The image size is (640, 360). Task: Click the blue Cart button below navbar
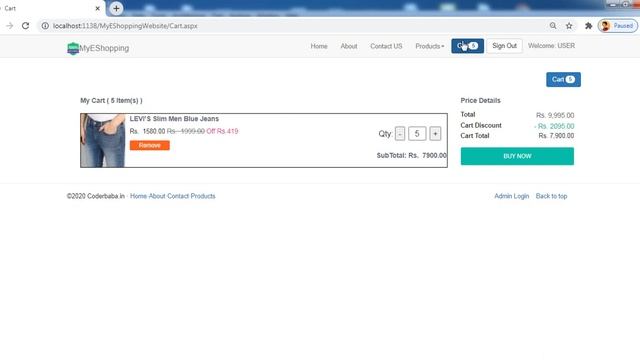click(563, 80)
